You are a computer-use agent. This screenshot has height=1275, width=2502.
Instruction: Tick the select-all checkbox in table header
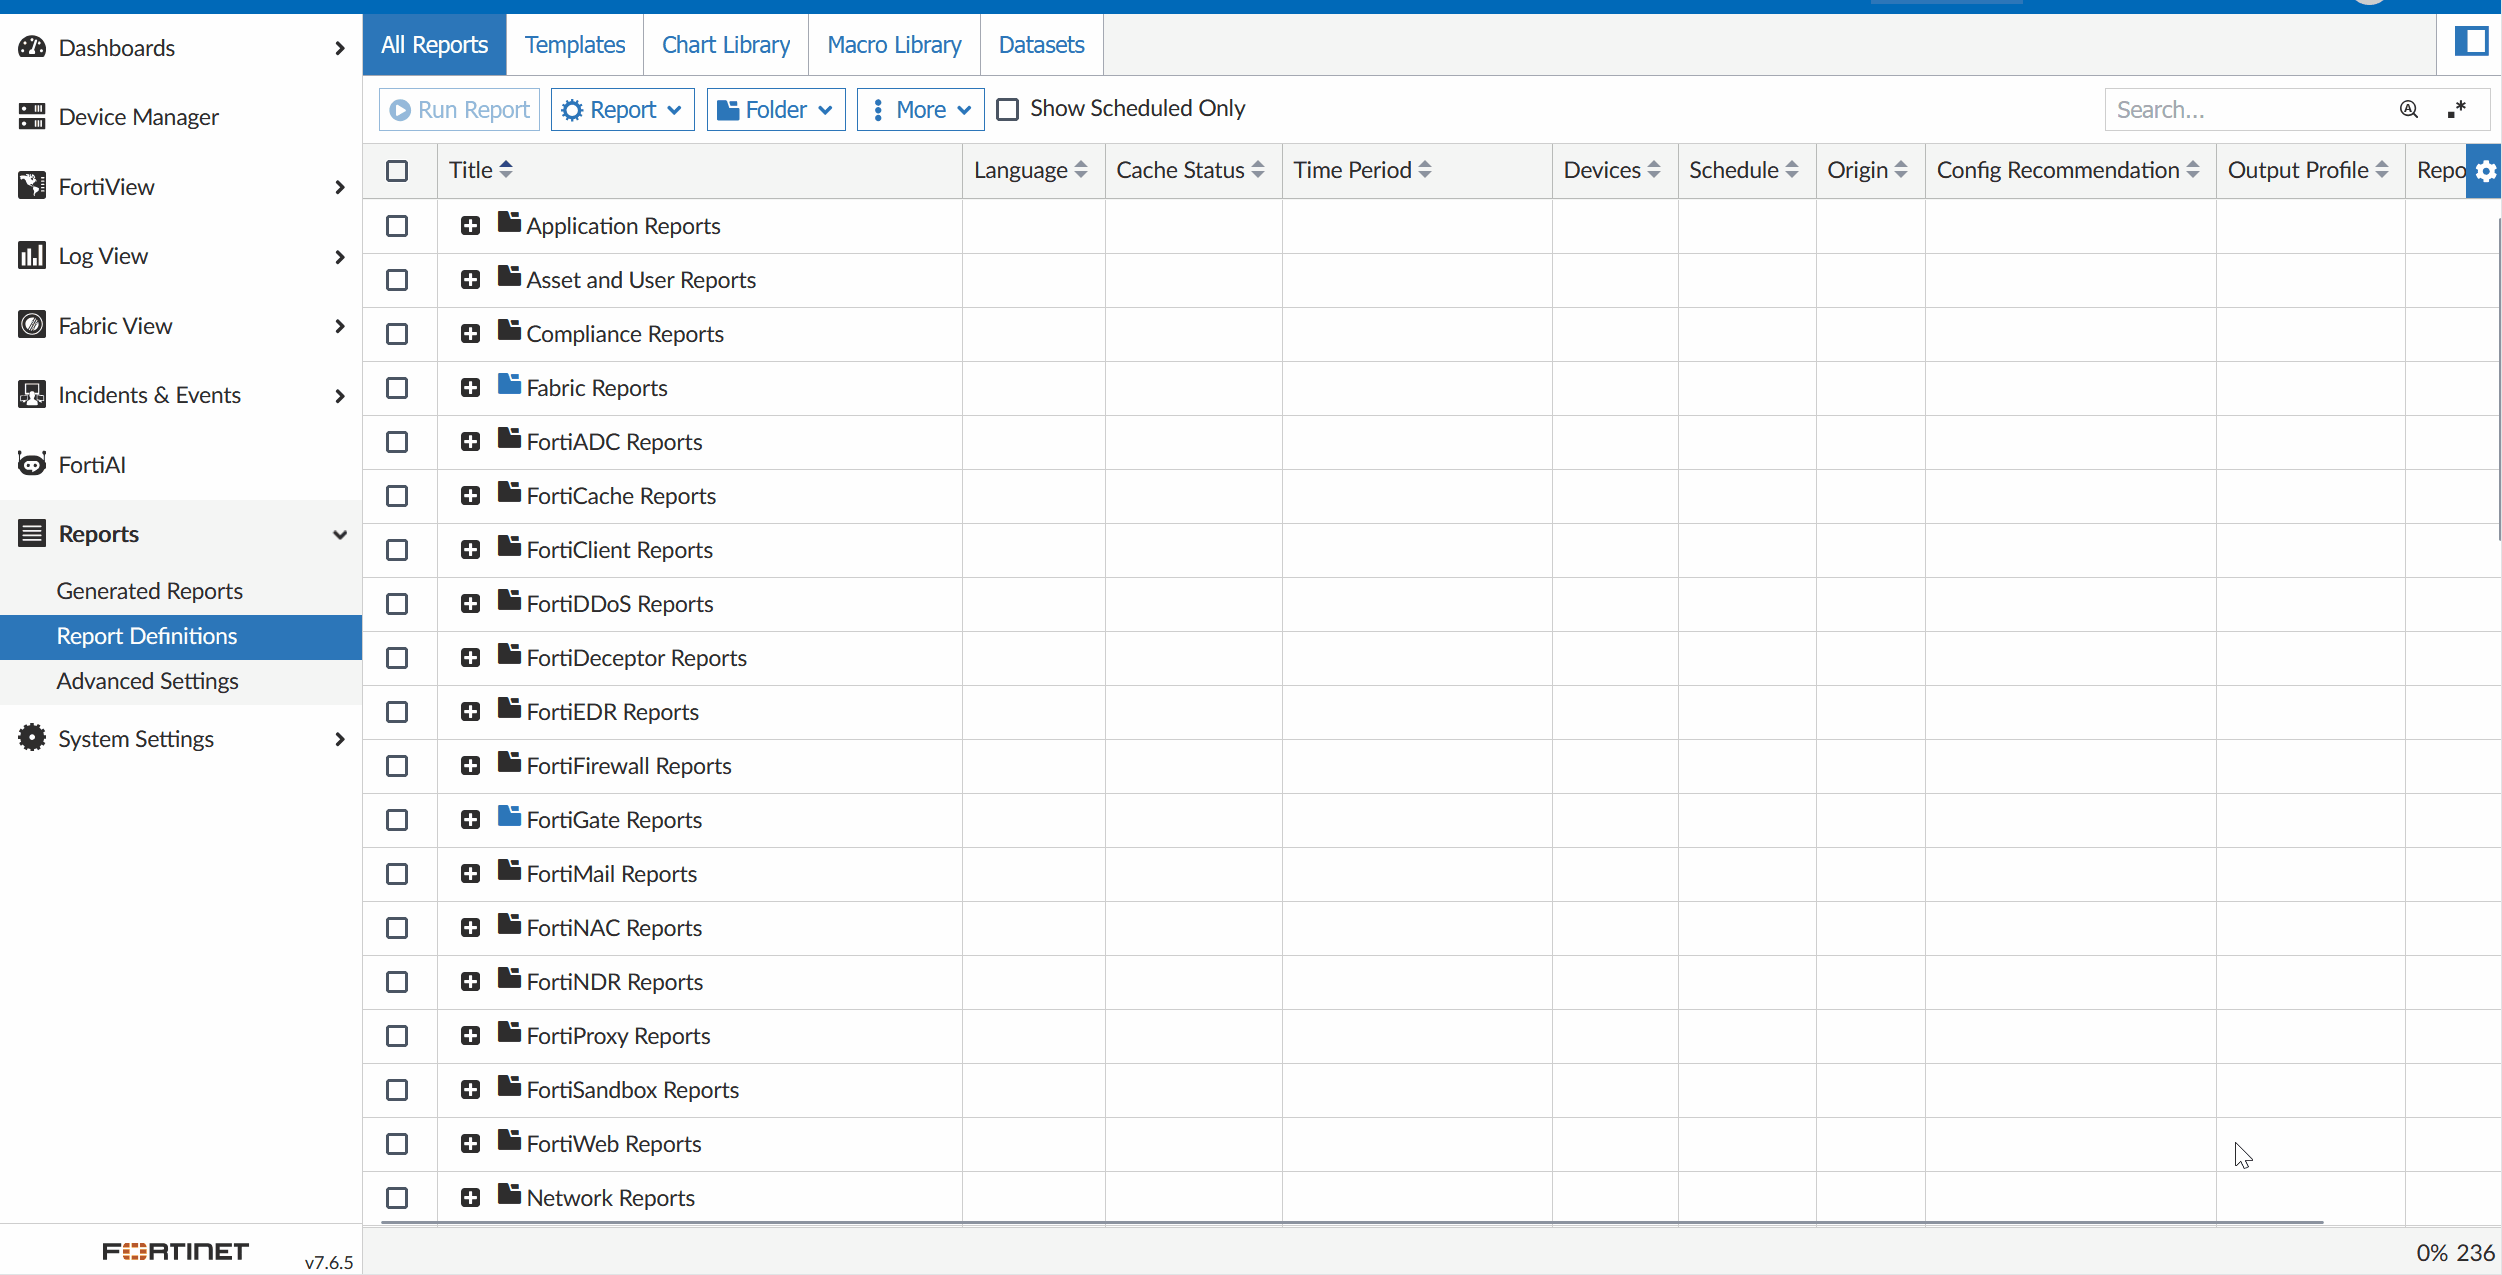click(397, 171)
